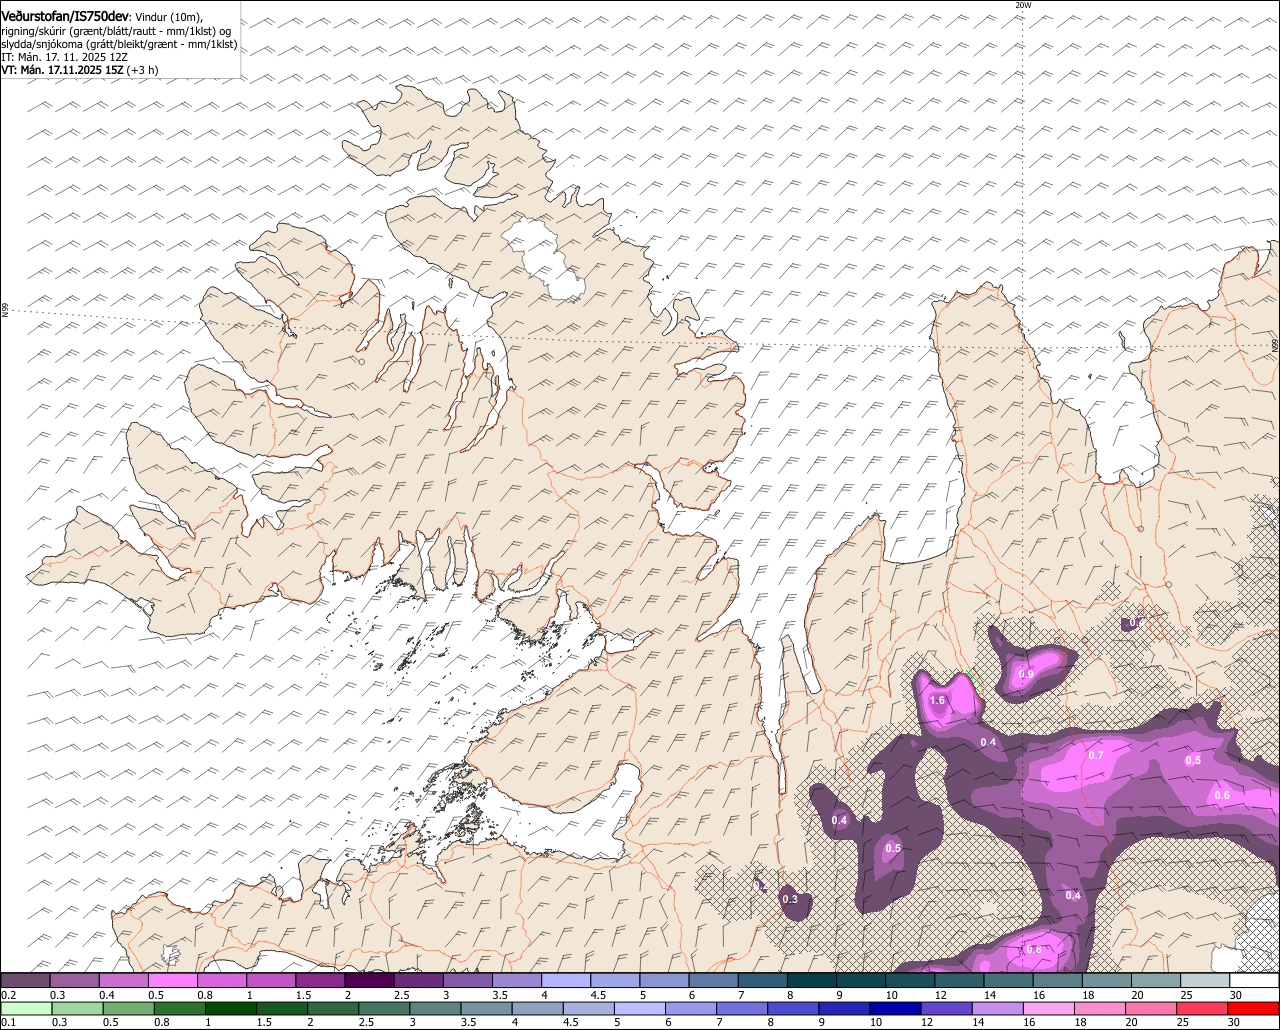This screenshot has width=1280, height=1030.
Task: Select upper legend swatch starting at 4
Action: [566, 980]
